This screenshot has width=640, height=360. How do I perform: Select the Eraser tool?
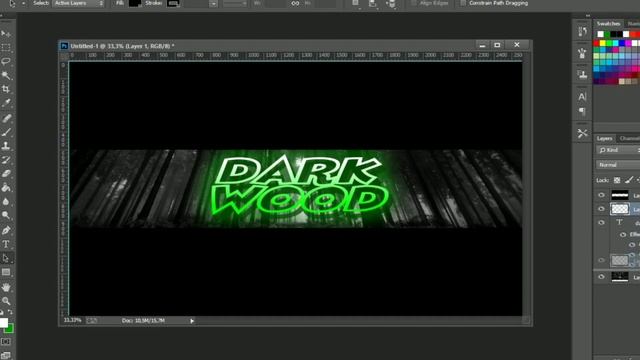6,173
